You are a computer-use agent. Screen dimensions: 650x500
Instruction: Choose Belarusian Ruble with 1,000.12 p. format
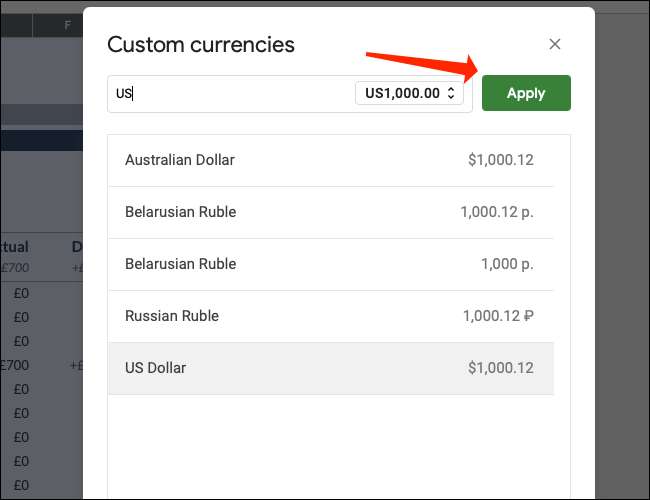click(330, 212)
